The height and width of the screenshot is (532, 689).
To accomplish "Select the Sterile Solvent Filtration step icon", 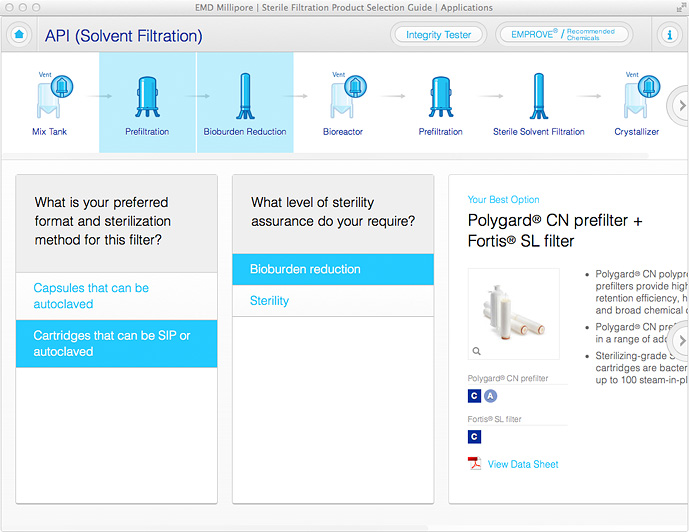I will pos(538,97).
